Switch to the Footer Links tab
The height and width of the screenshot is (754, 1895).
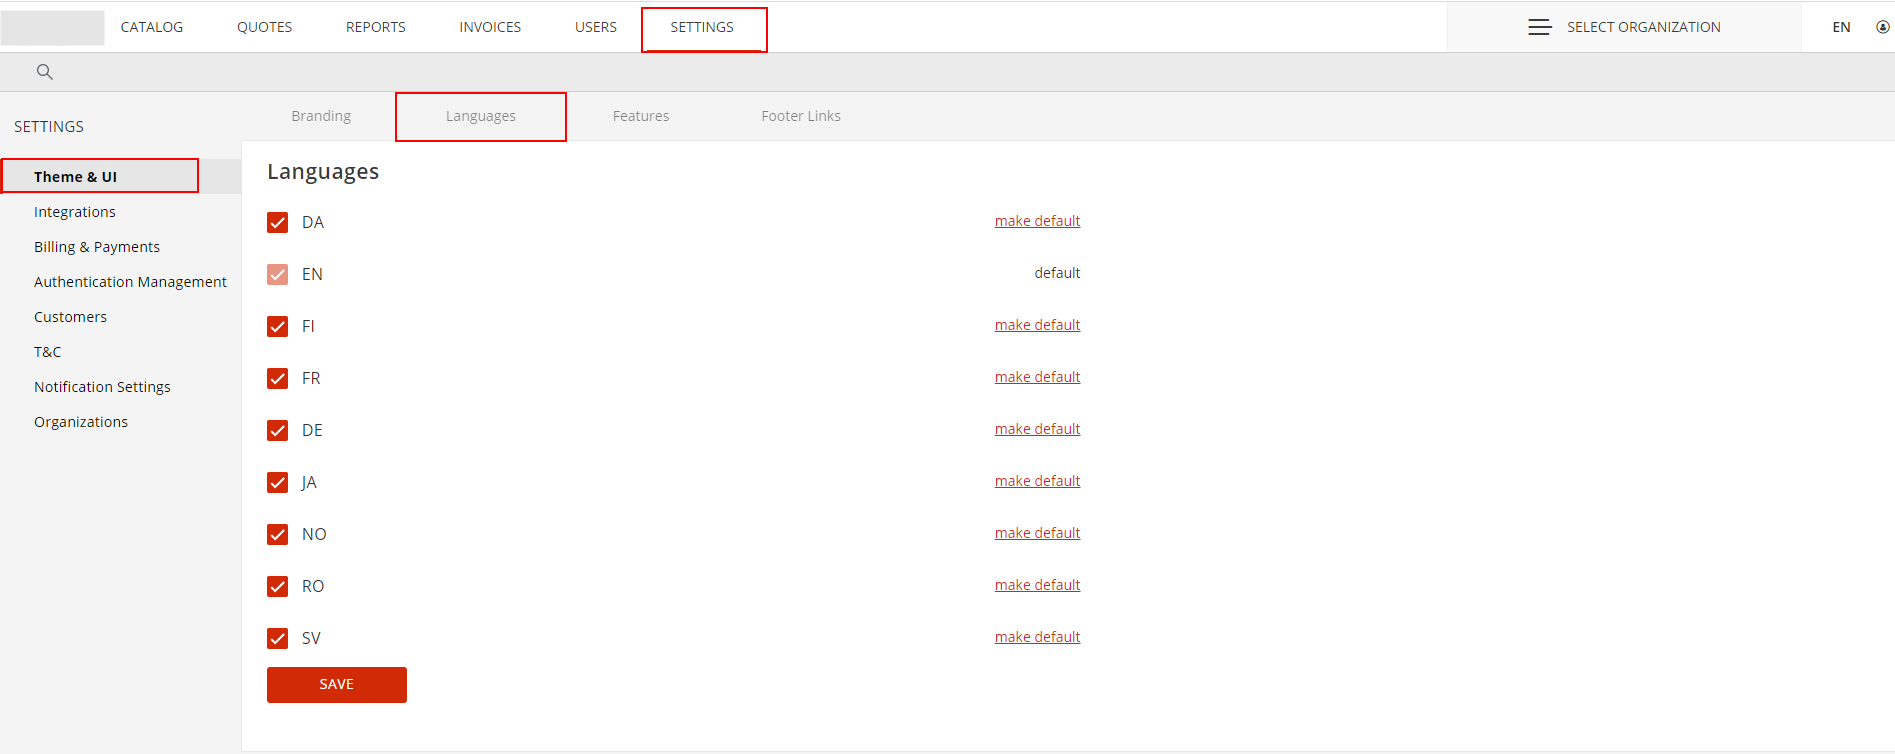(801, 116)
